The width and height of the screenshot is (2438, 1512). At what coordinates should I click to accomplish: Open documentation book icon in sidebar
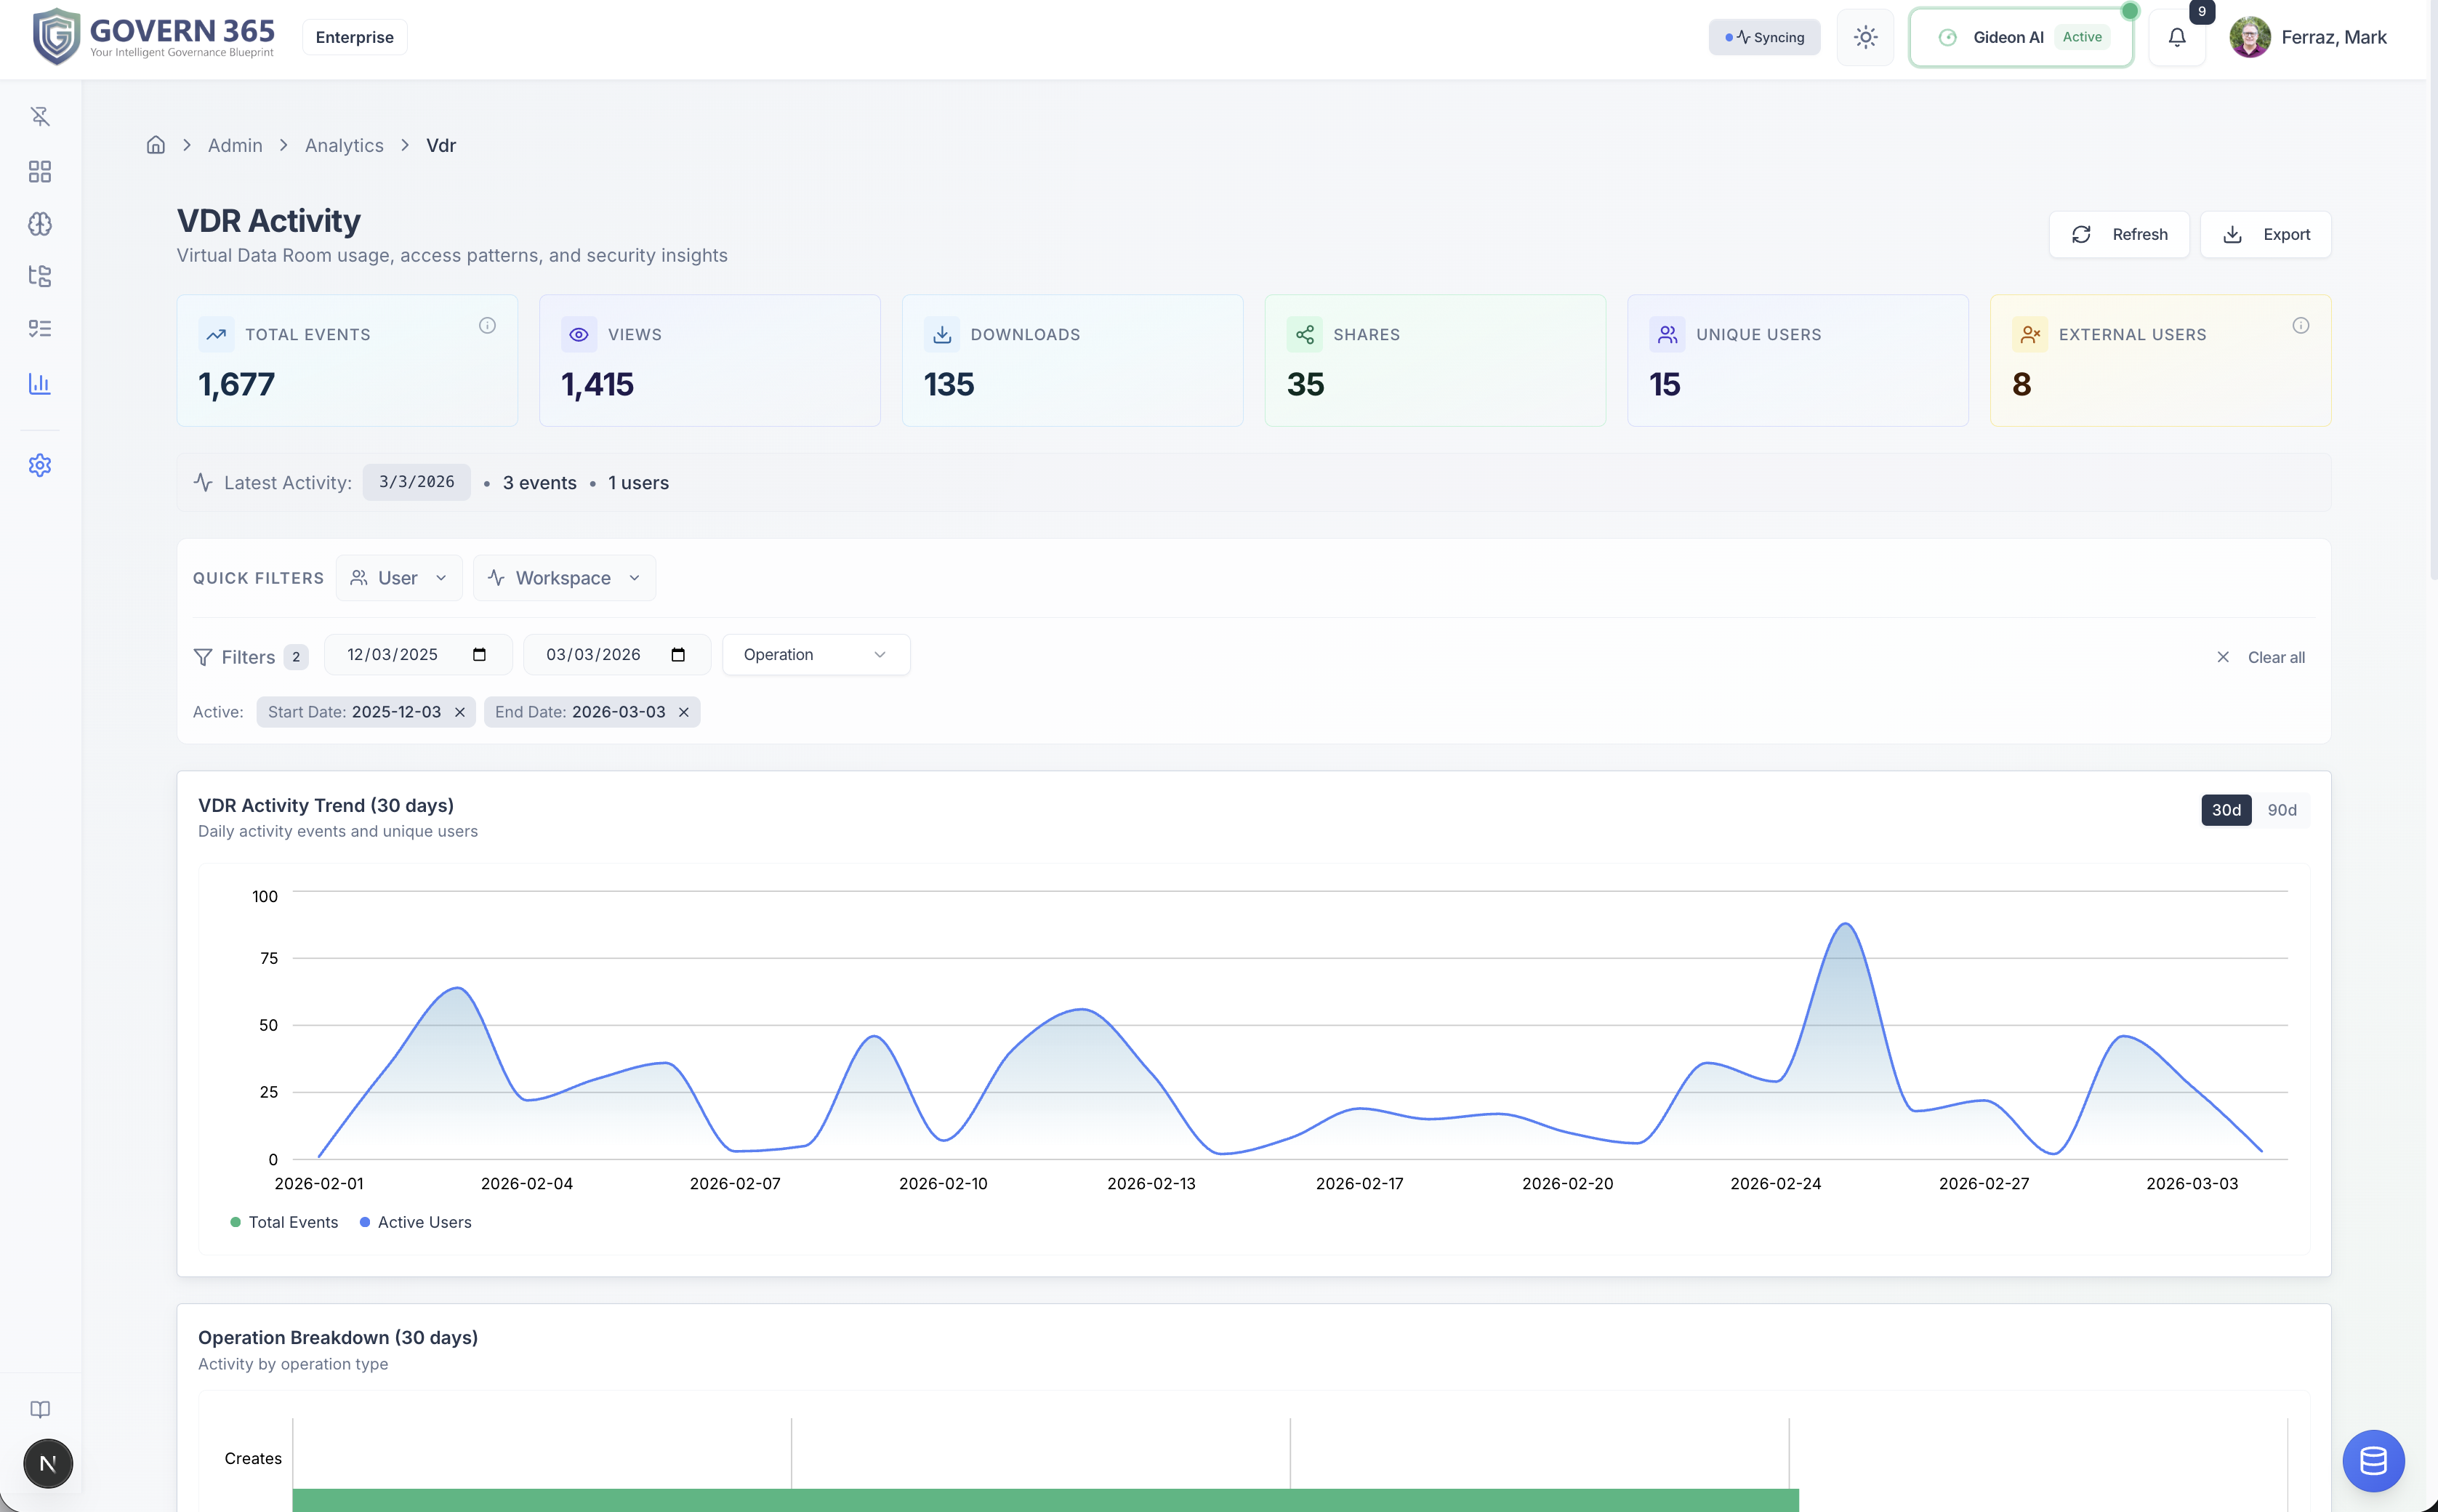click(x=40, y=1409)
